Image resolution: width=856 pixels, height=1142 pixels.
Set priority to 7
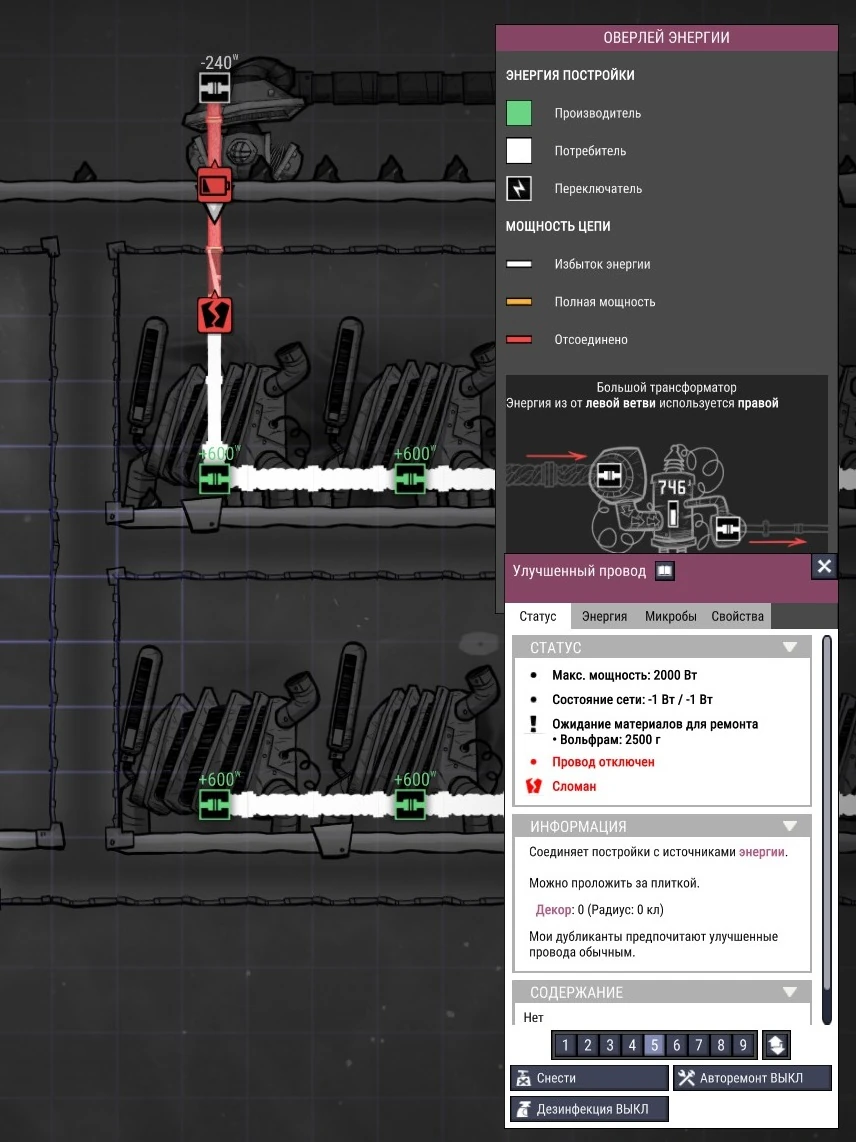pyautogui.click(x=699, y=1045)
